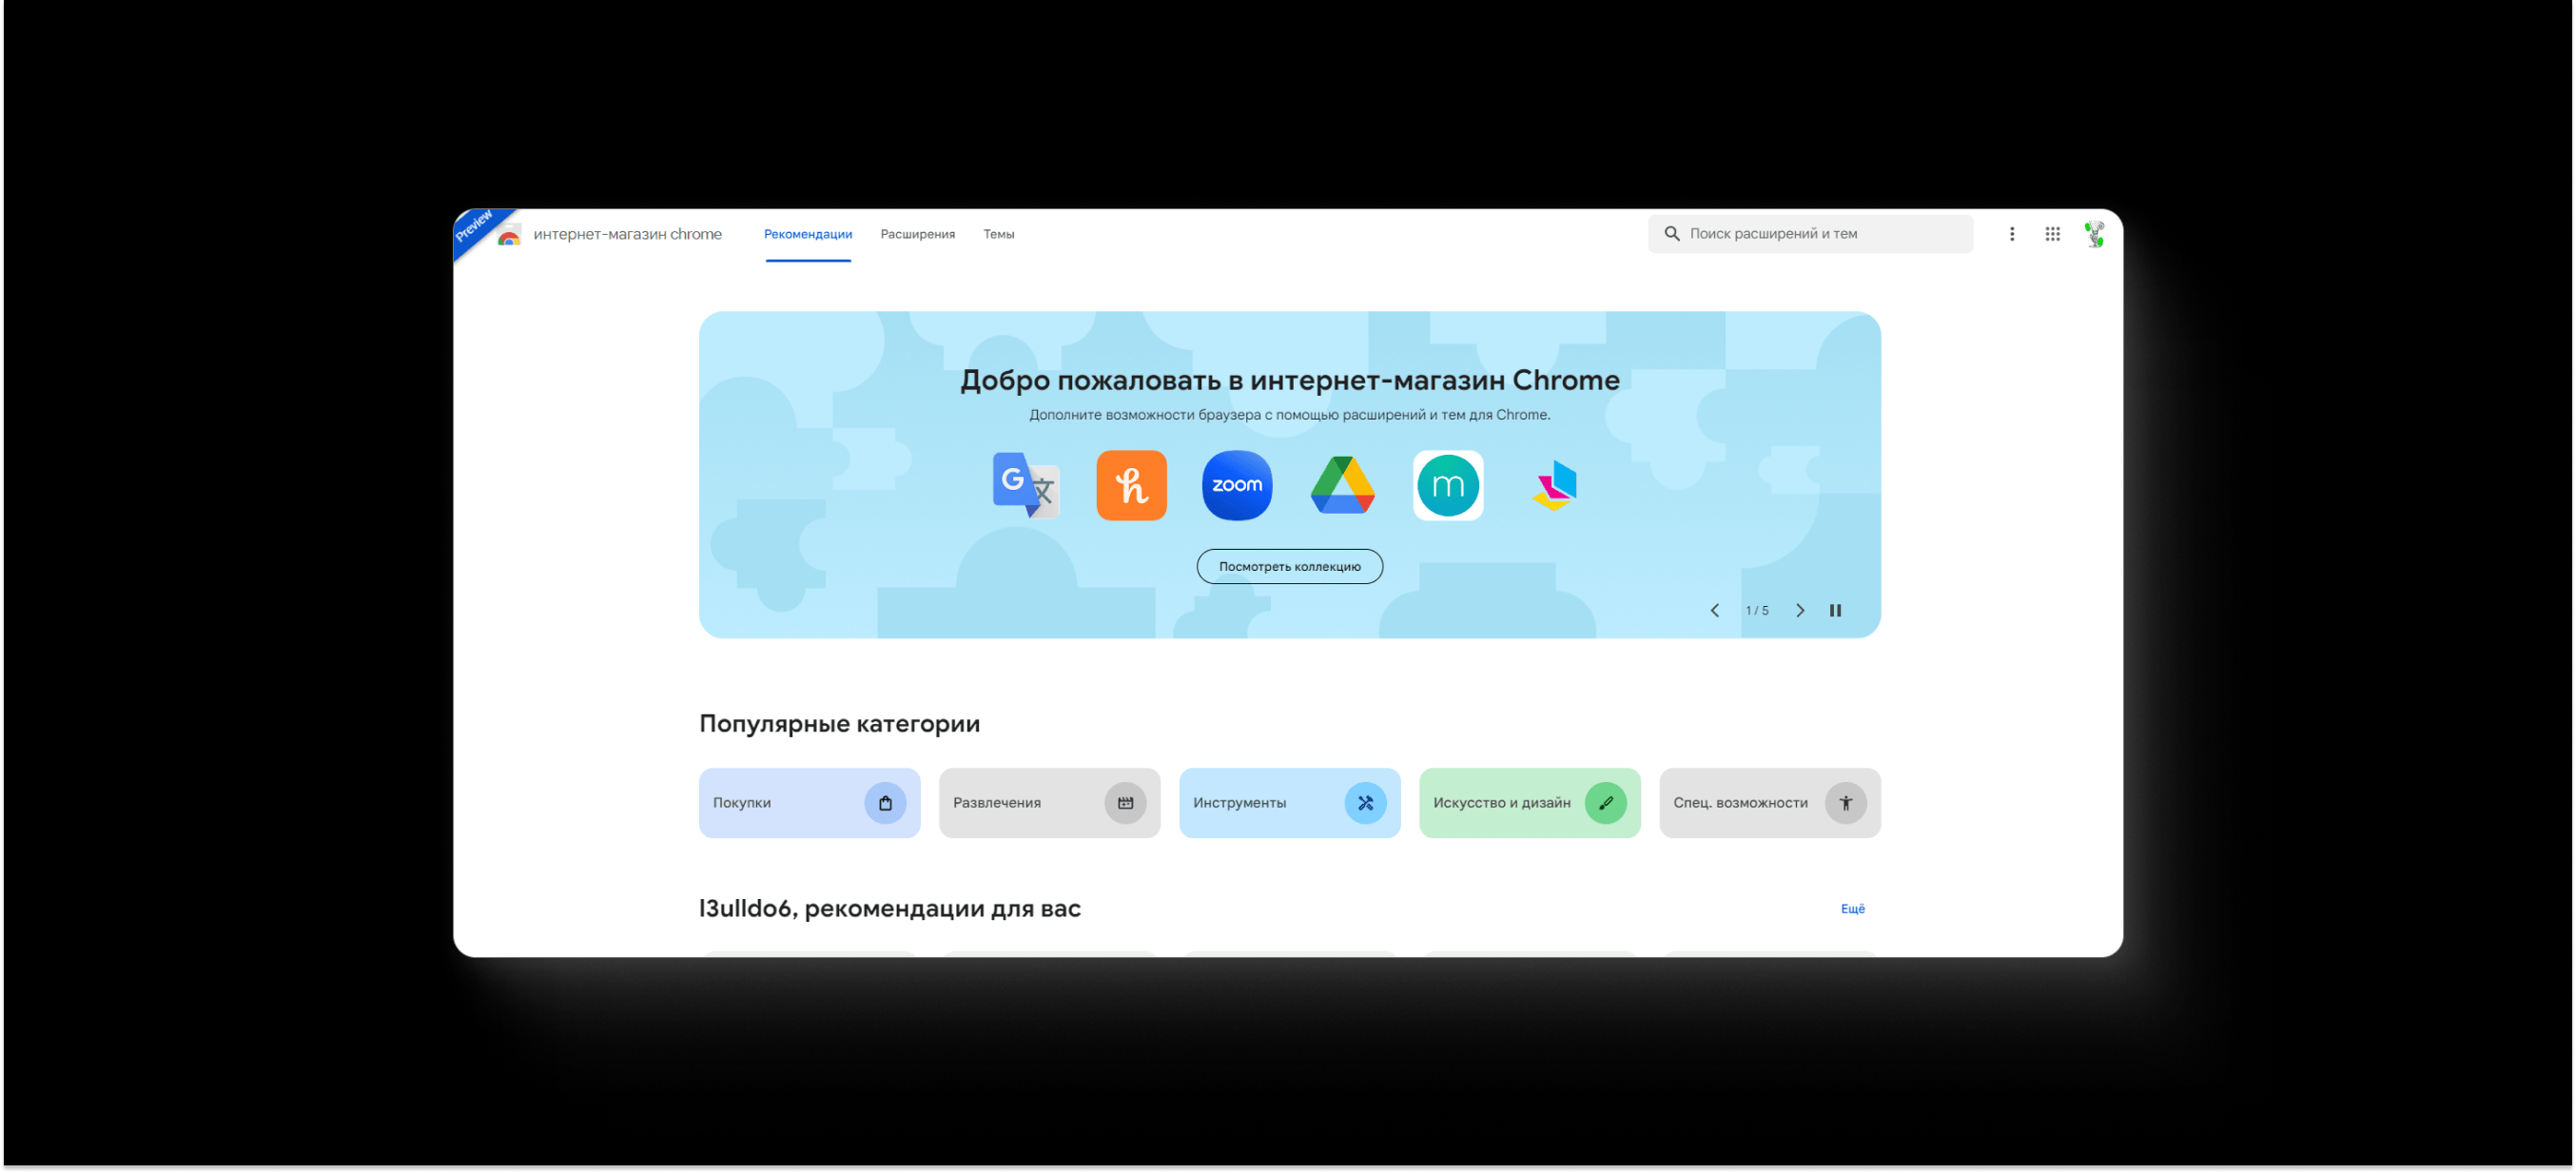Switch to the Расширения tab
Viewport: 2576px width, 1173px height.
pyautogui.click(x=917, y=234)
